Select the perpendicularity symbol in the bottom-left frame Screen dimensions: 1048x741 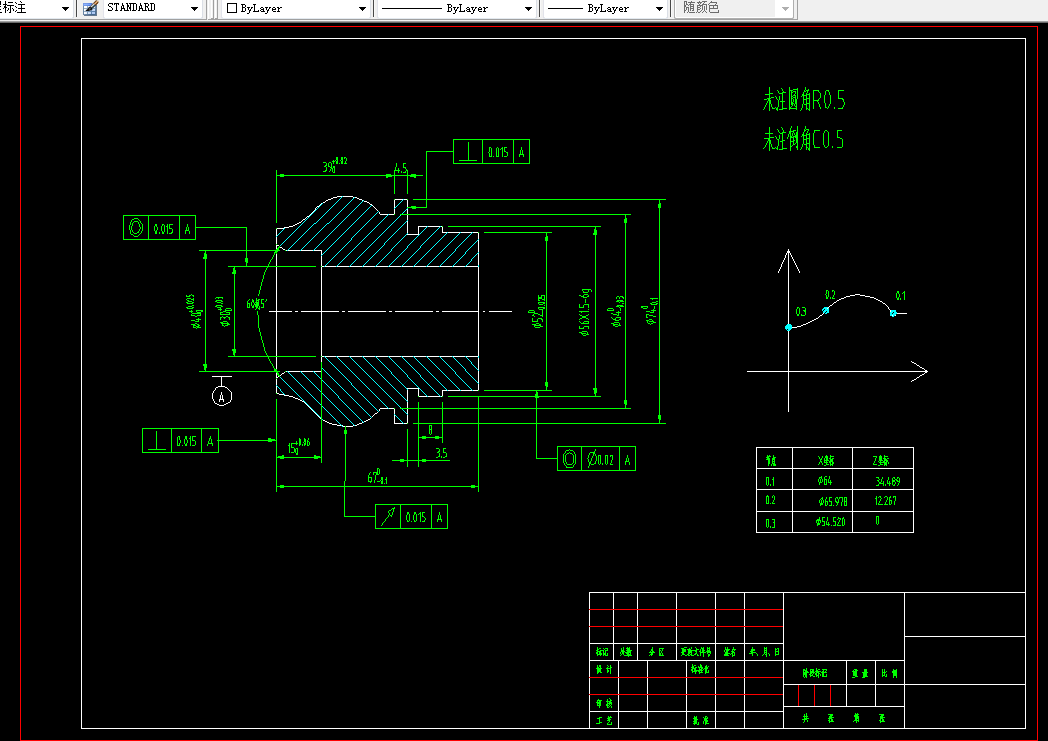pos(157,440)
